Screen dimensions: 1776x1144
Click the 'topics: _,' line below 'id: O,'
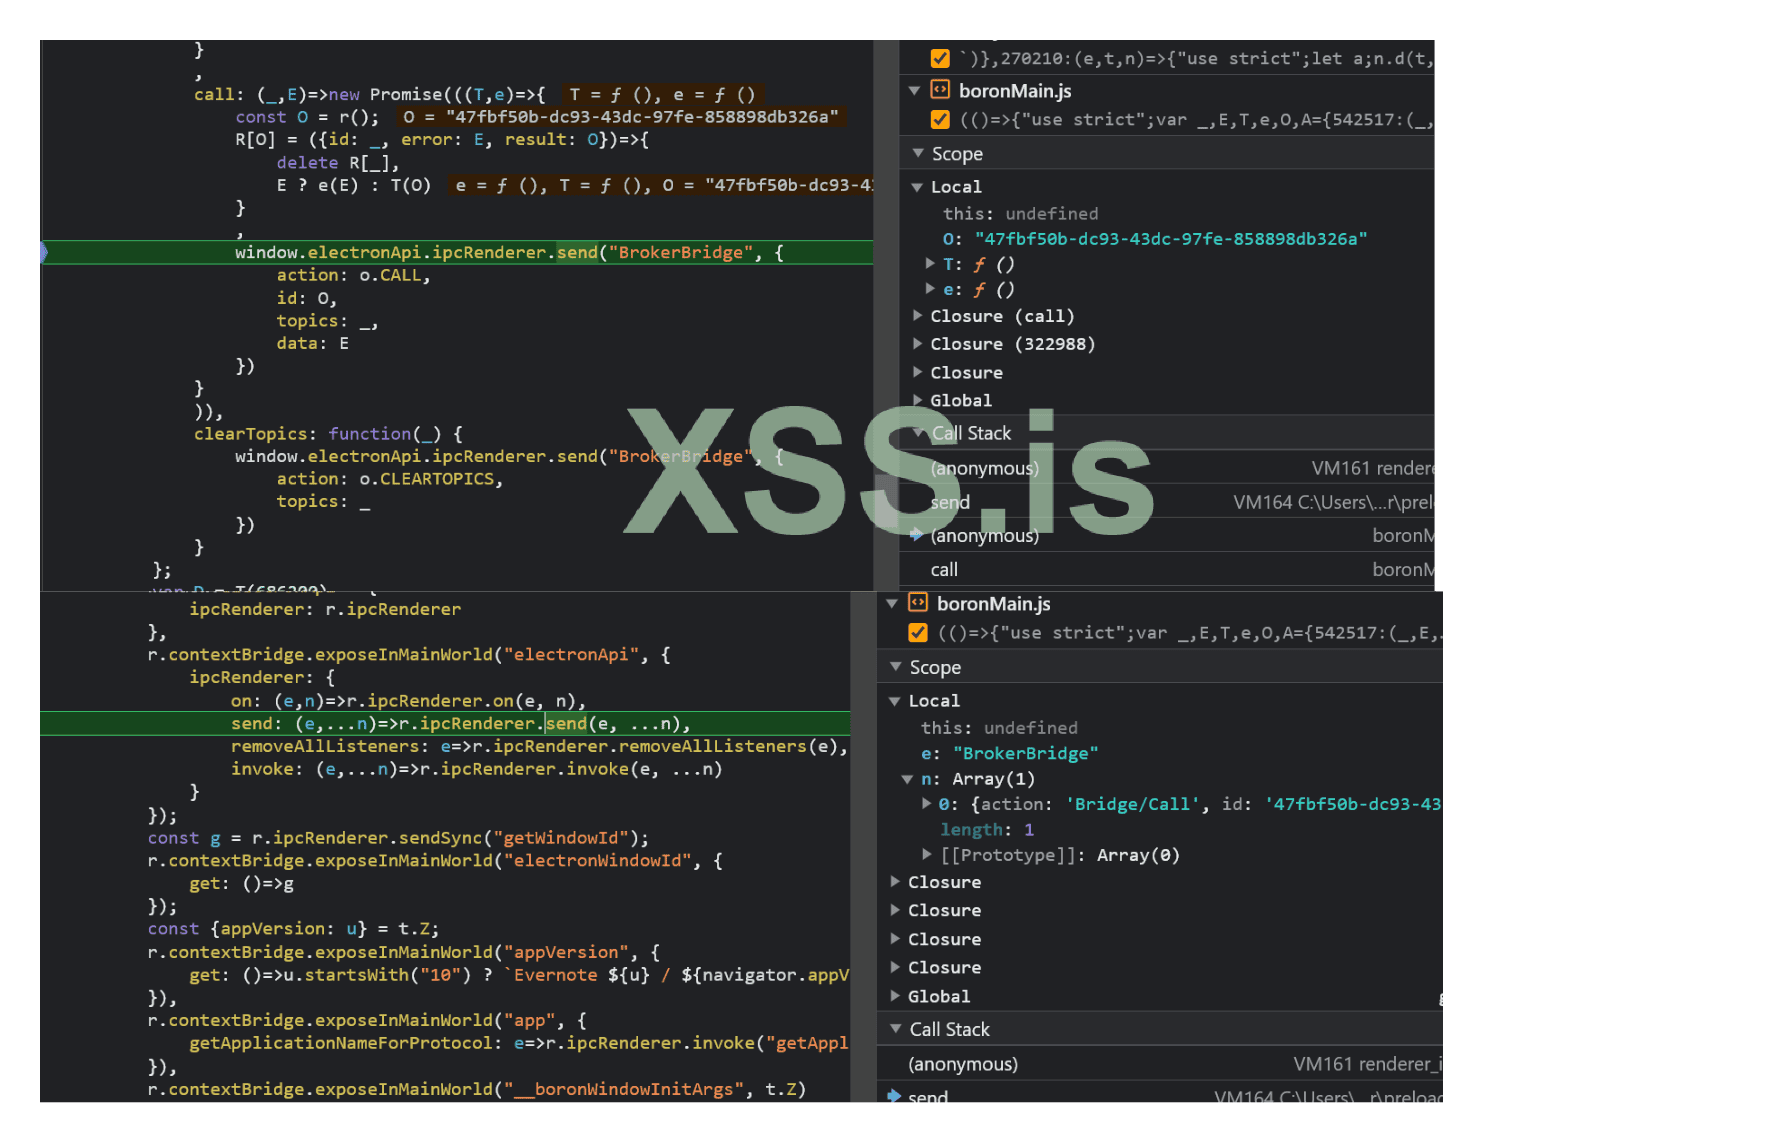[327, 321]
